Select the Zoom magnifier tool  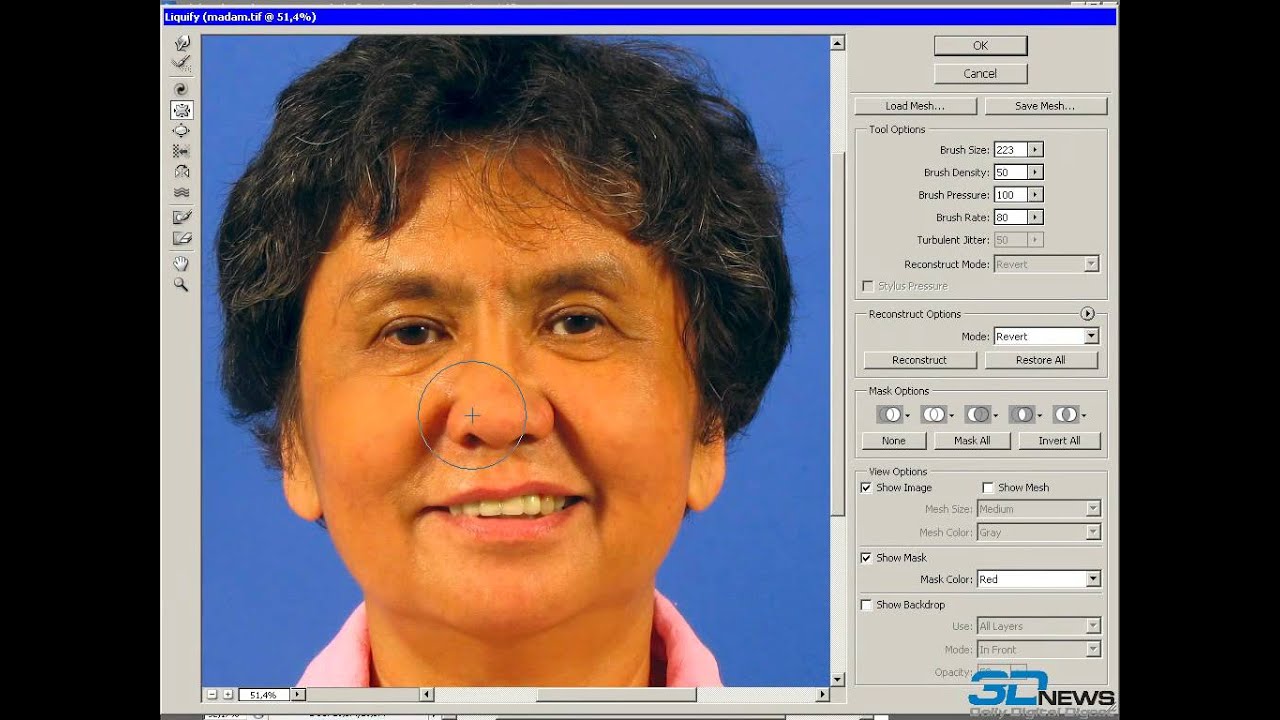(x=181, y=284)
